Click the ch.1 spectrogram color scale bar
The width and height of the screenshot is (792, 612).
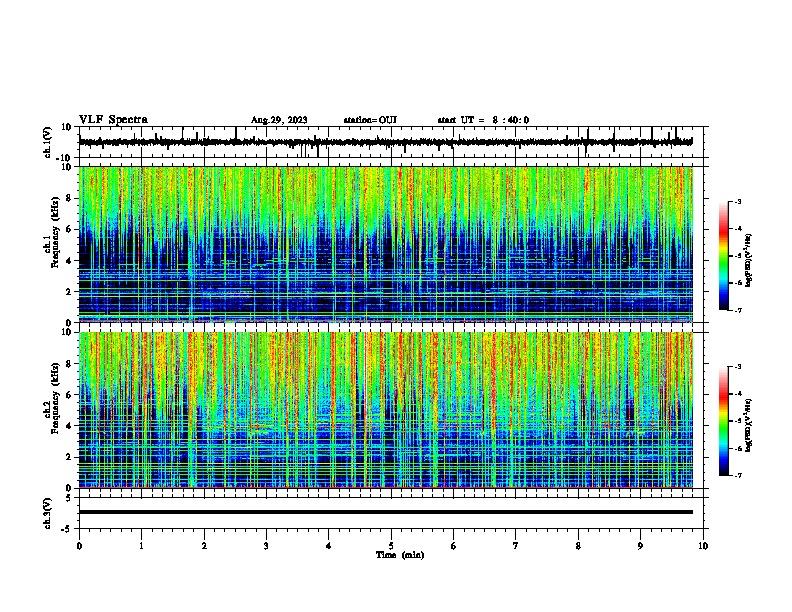pos(724,256)
